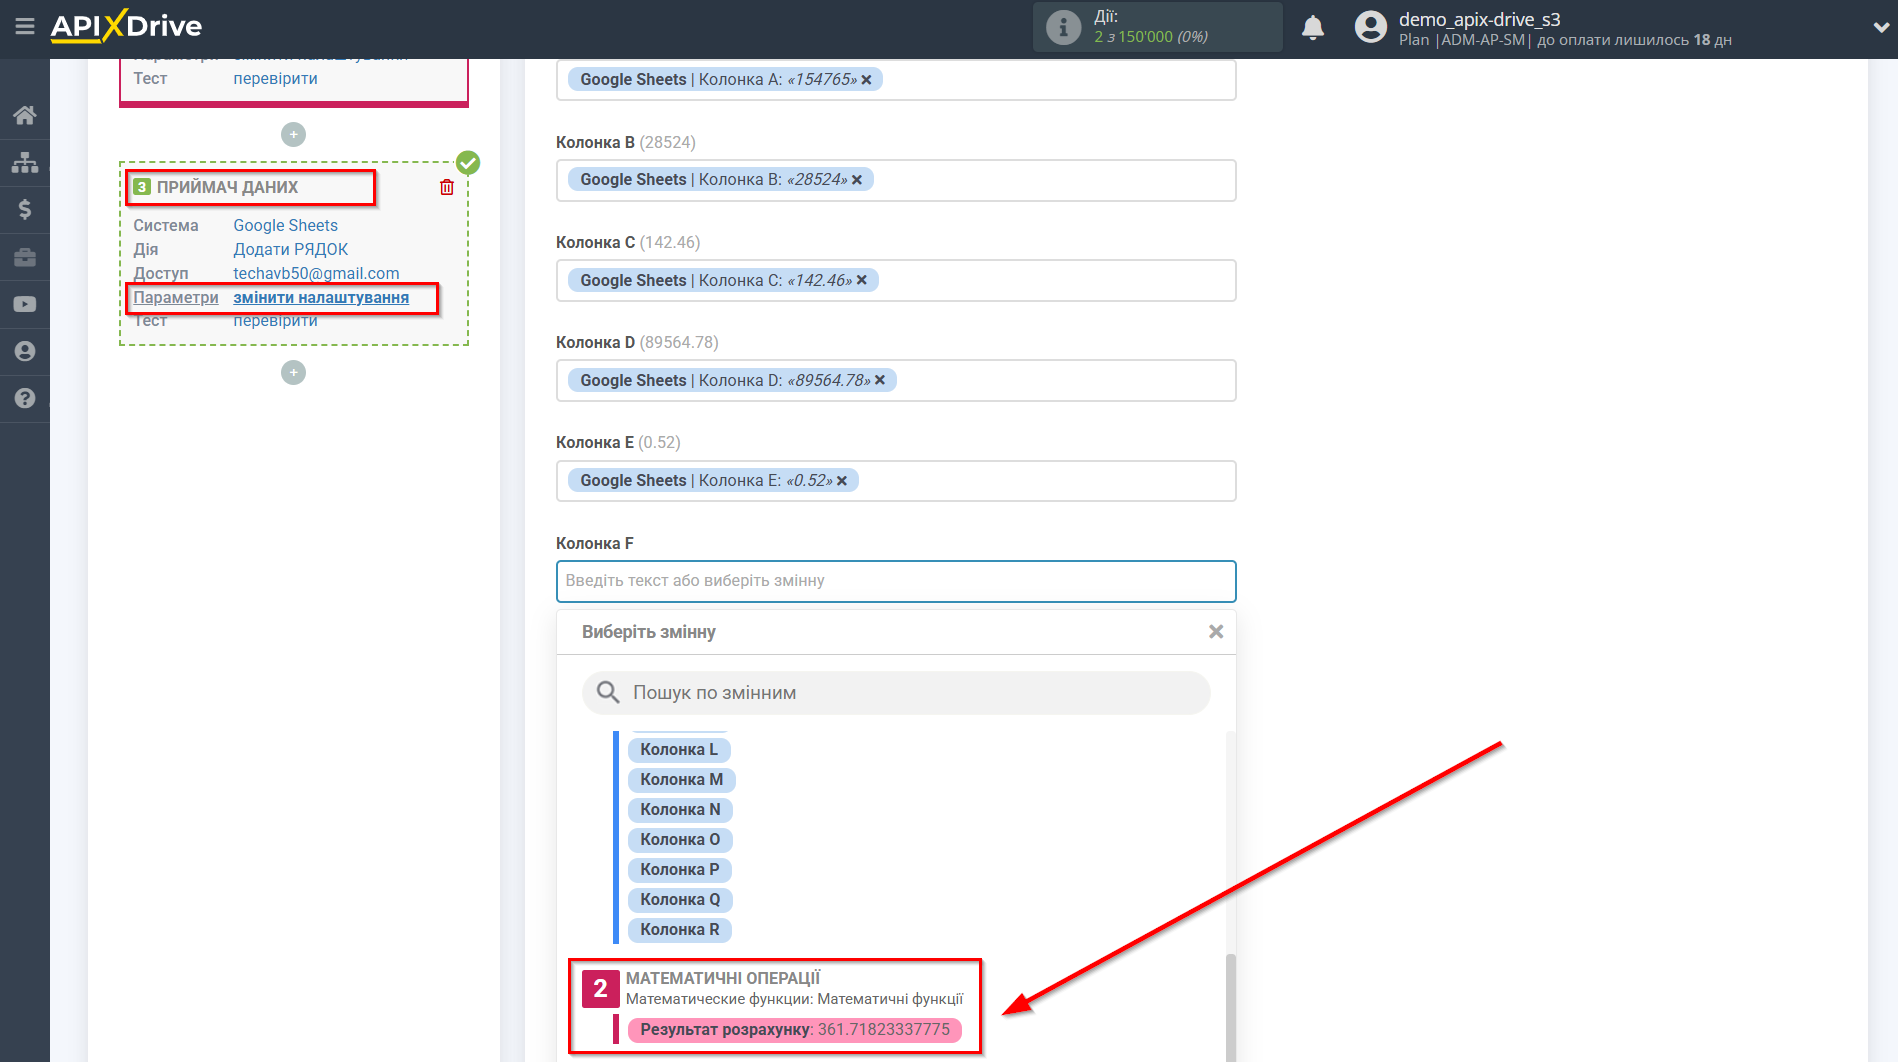Click the Колонка C Google Sheets tag
This screenshot has width=1898, height=1062.
coord(723,280)
